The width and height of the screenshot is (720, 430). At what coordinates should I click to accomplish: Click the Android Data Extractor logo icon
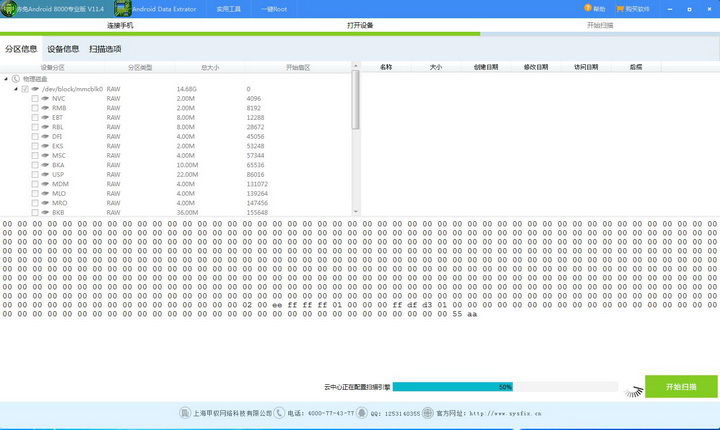click(122, 9)
